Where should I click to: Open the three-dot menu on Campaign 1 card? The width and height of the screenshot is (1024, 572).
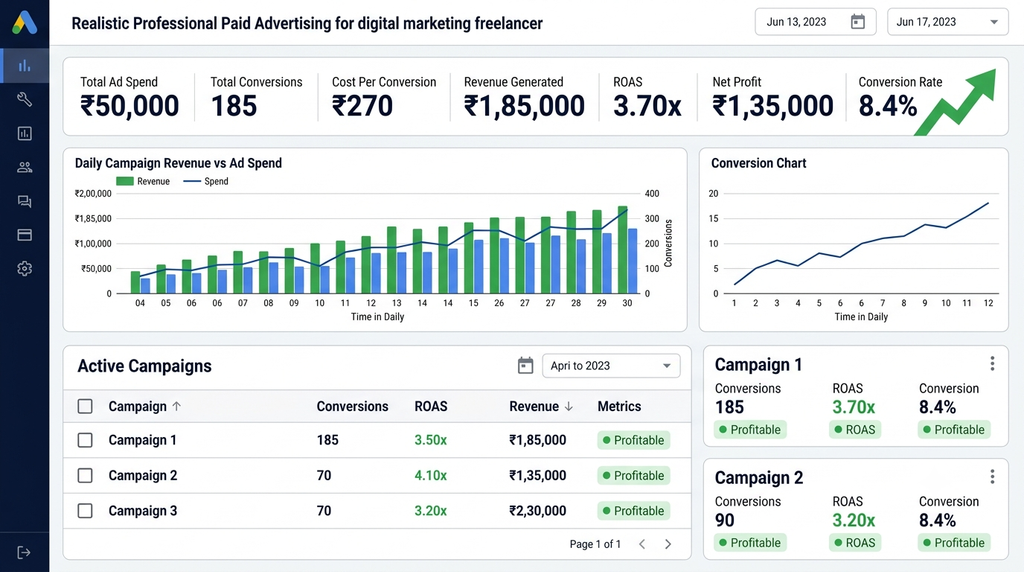point(992,364)
